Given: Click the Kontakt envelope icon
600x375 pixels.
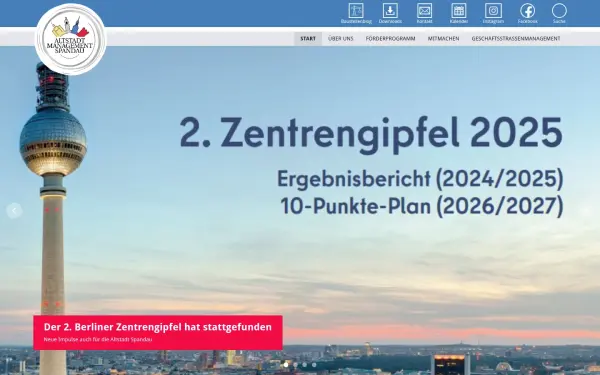Looking at the screenshot, I should pyautogui.click(x=424, y=11).
